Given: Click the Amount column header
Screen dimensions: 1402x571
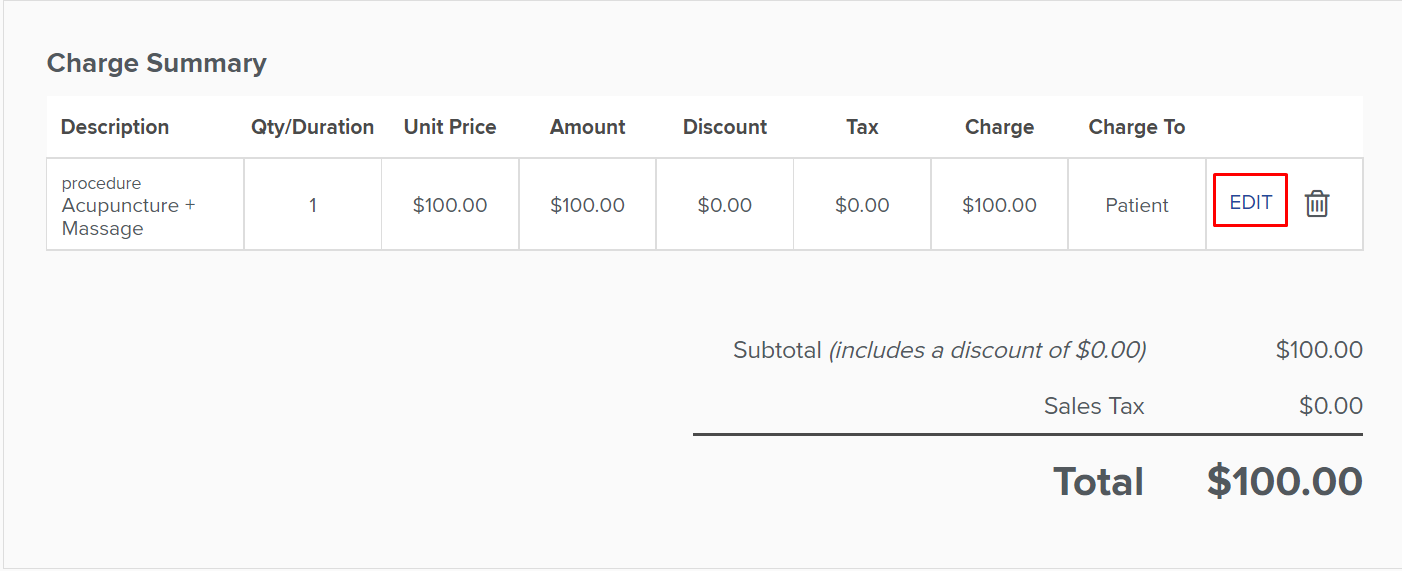Looking at the screenshot, I should [587, 127].
